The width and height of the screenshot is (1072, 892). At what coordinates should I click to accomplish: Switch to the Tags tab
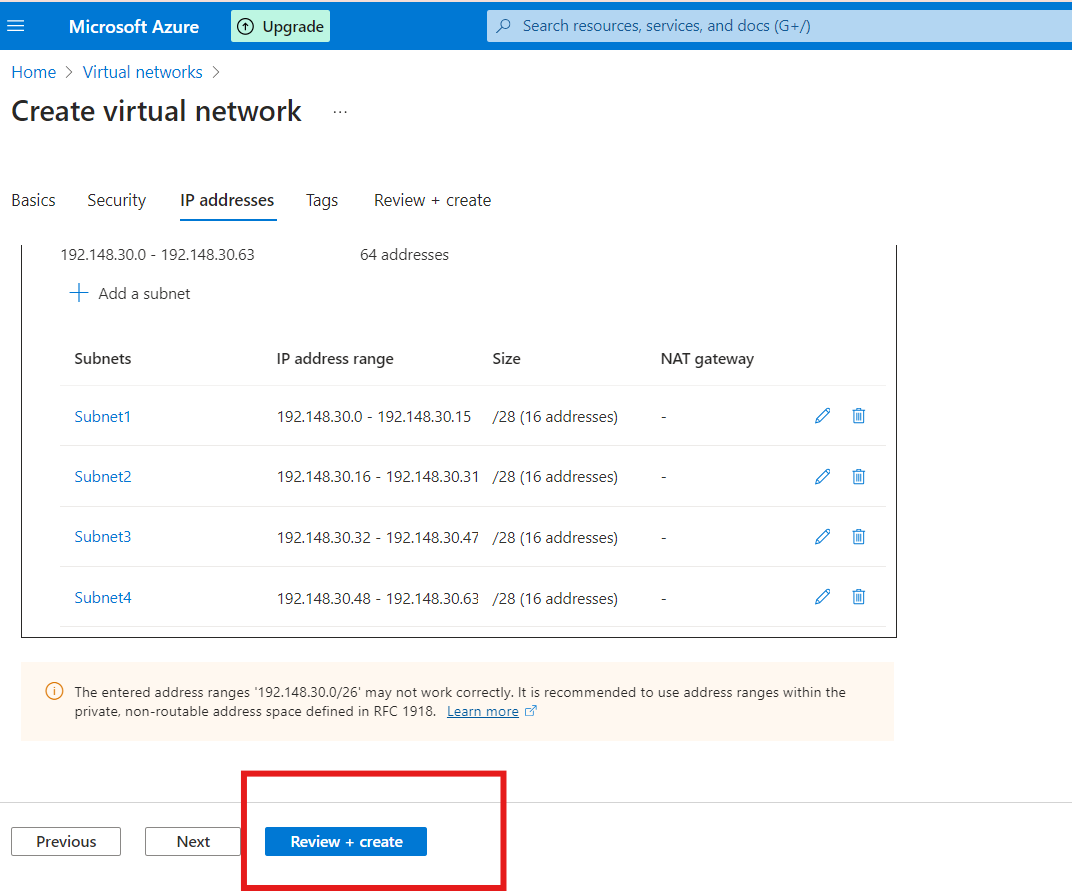click(x=322, y=200)
